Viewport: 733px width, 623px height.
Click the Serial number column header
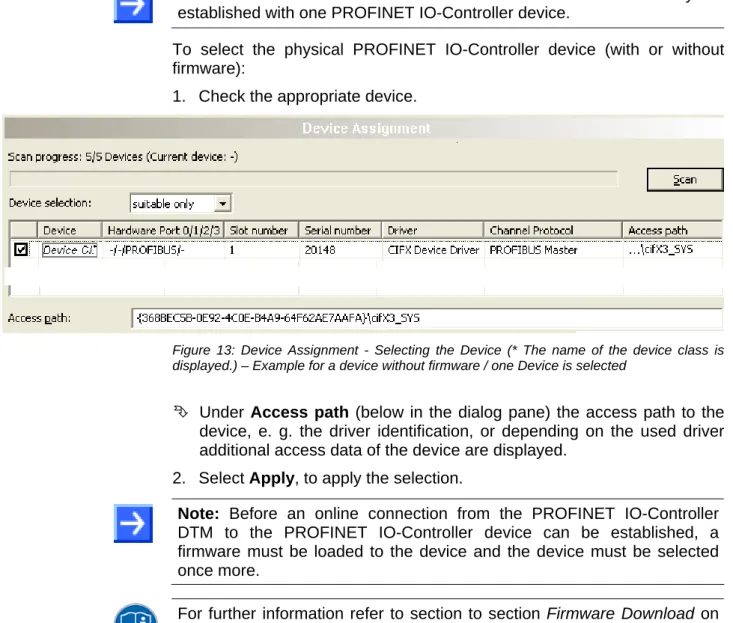tap(340, 230)
